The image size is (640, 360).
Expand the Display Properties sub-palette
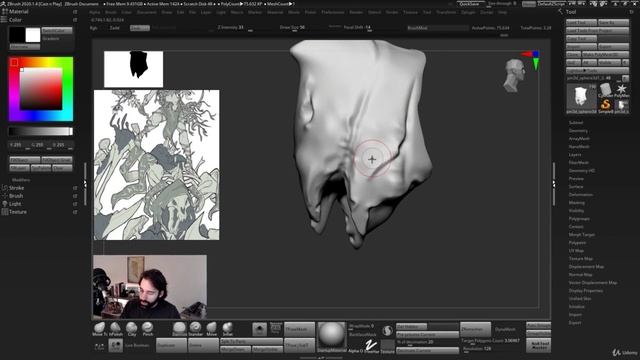pos(586,291)
